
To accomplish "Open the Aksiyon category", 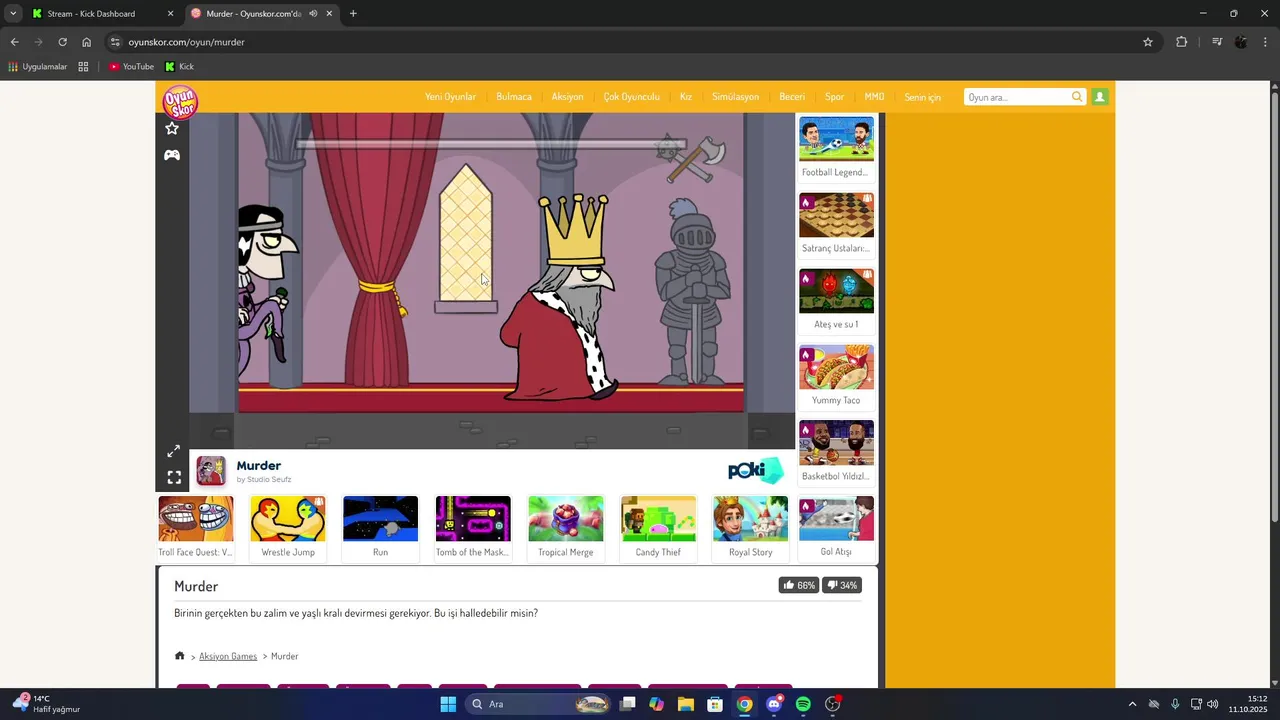I will [x=567, y=97].
